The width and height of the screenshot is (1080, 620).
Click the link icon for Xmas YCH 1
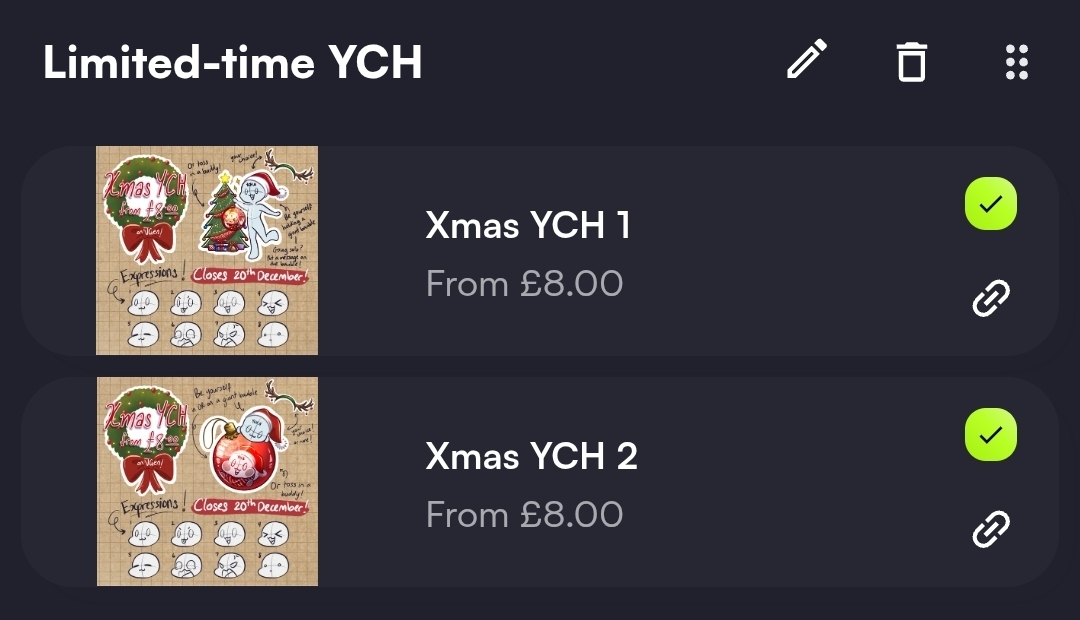click(991, 298)
